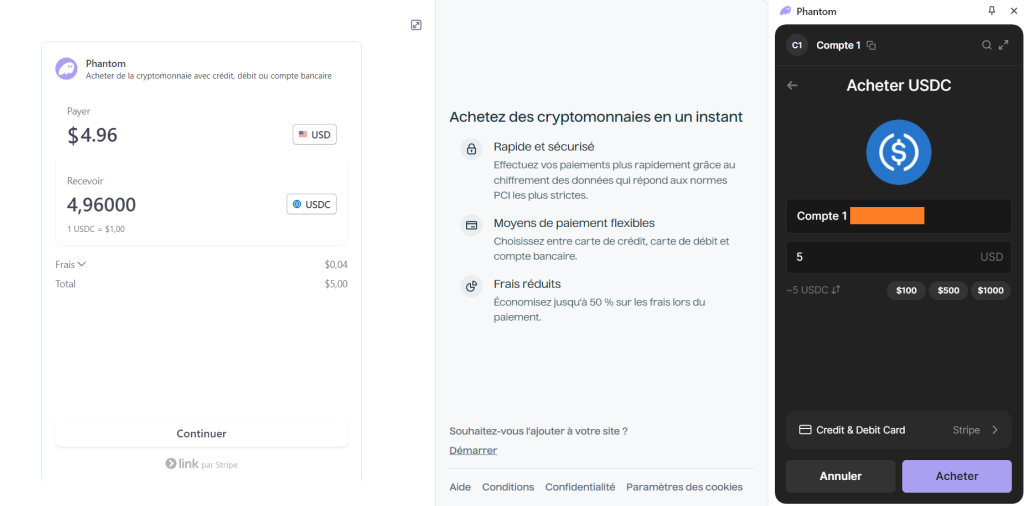Open the Conditions footer link
The width and height of the screenshot is (1024, 506).
[508, 487]
